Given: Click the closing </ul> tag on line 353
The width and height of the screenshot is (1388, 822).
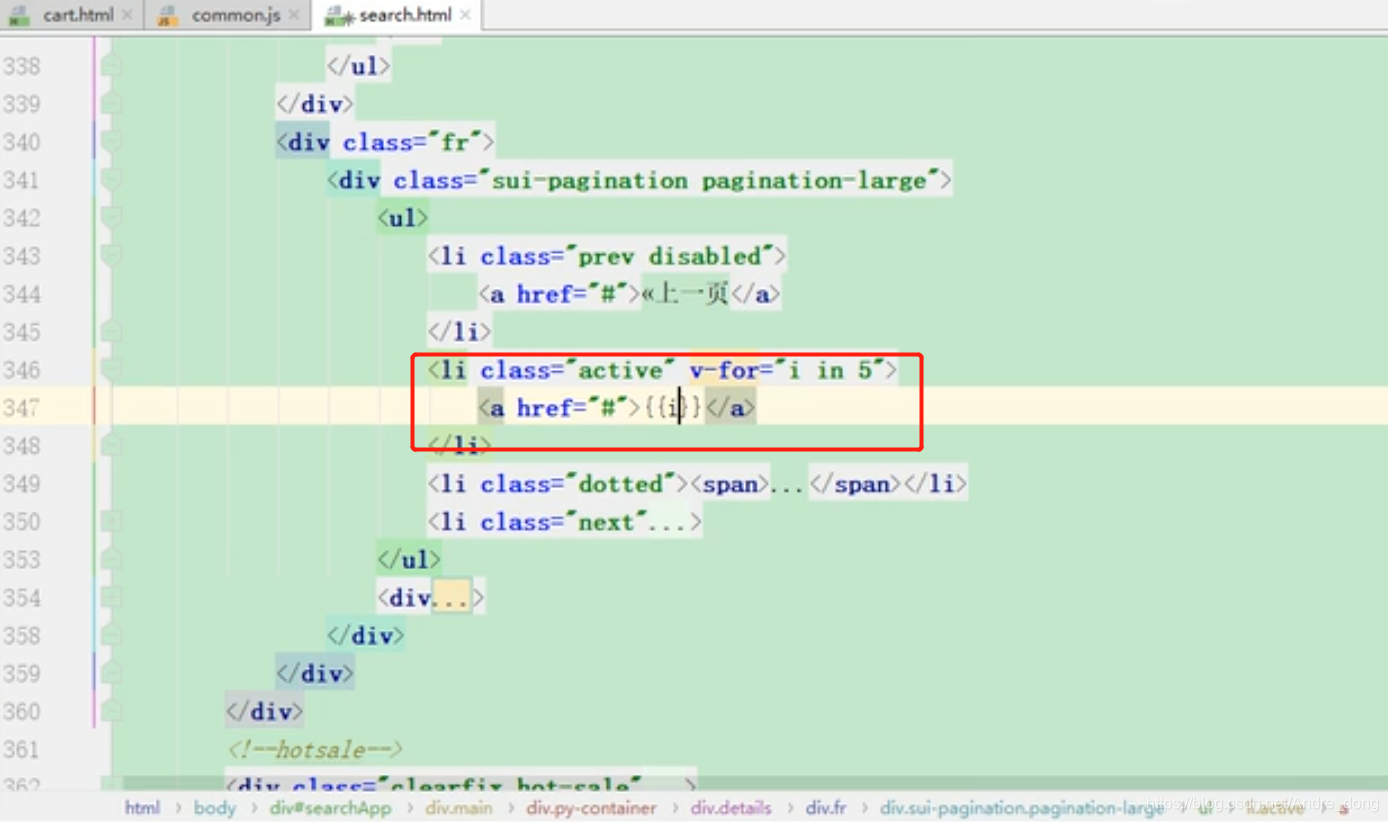Looking at the screenshot, I should (x=409, y=560).
